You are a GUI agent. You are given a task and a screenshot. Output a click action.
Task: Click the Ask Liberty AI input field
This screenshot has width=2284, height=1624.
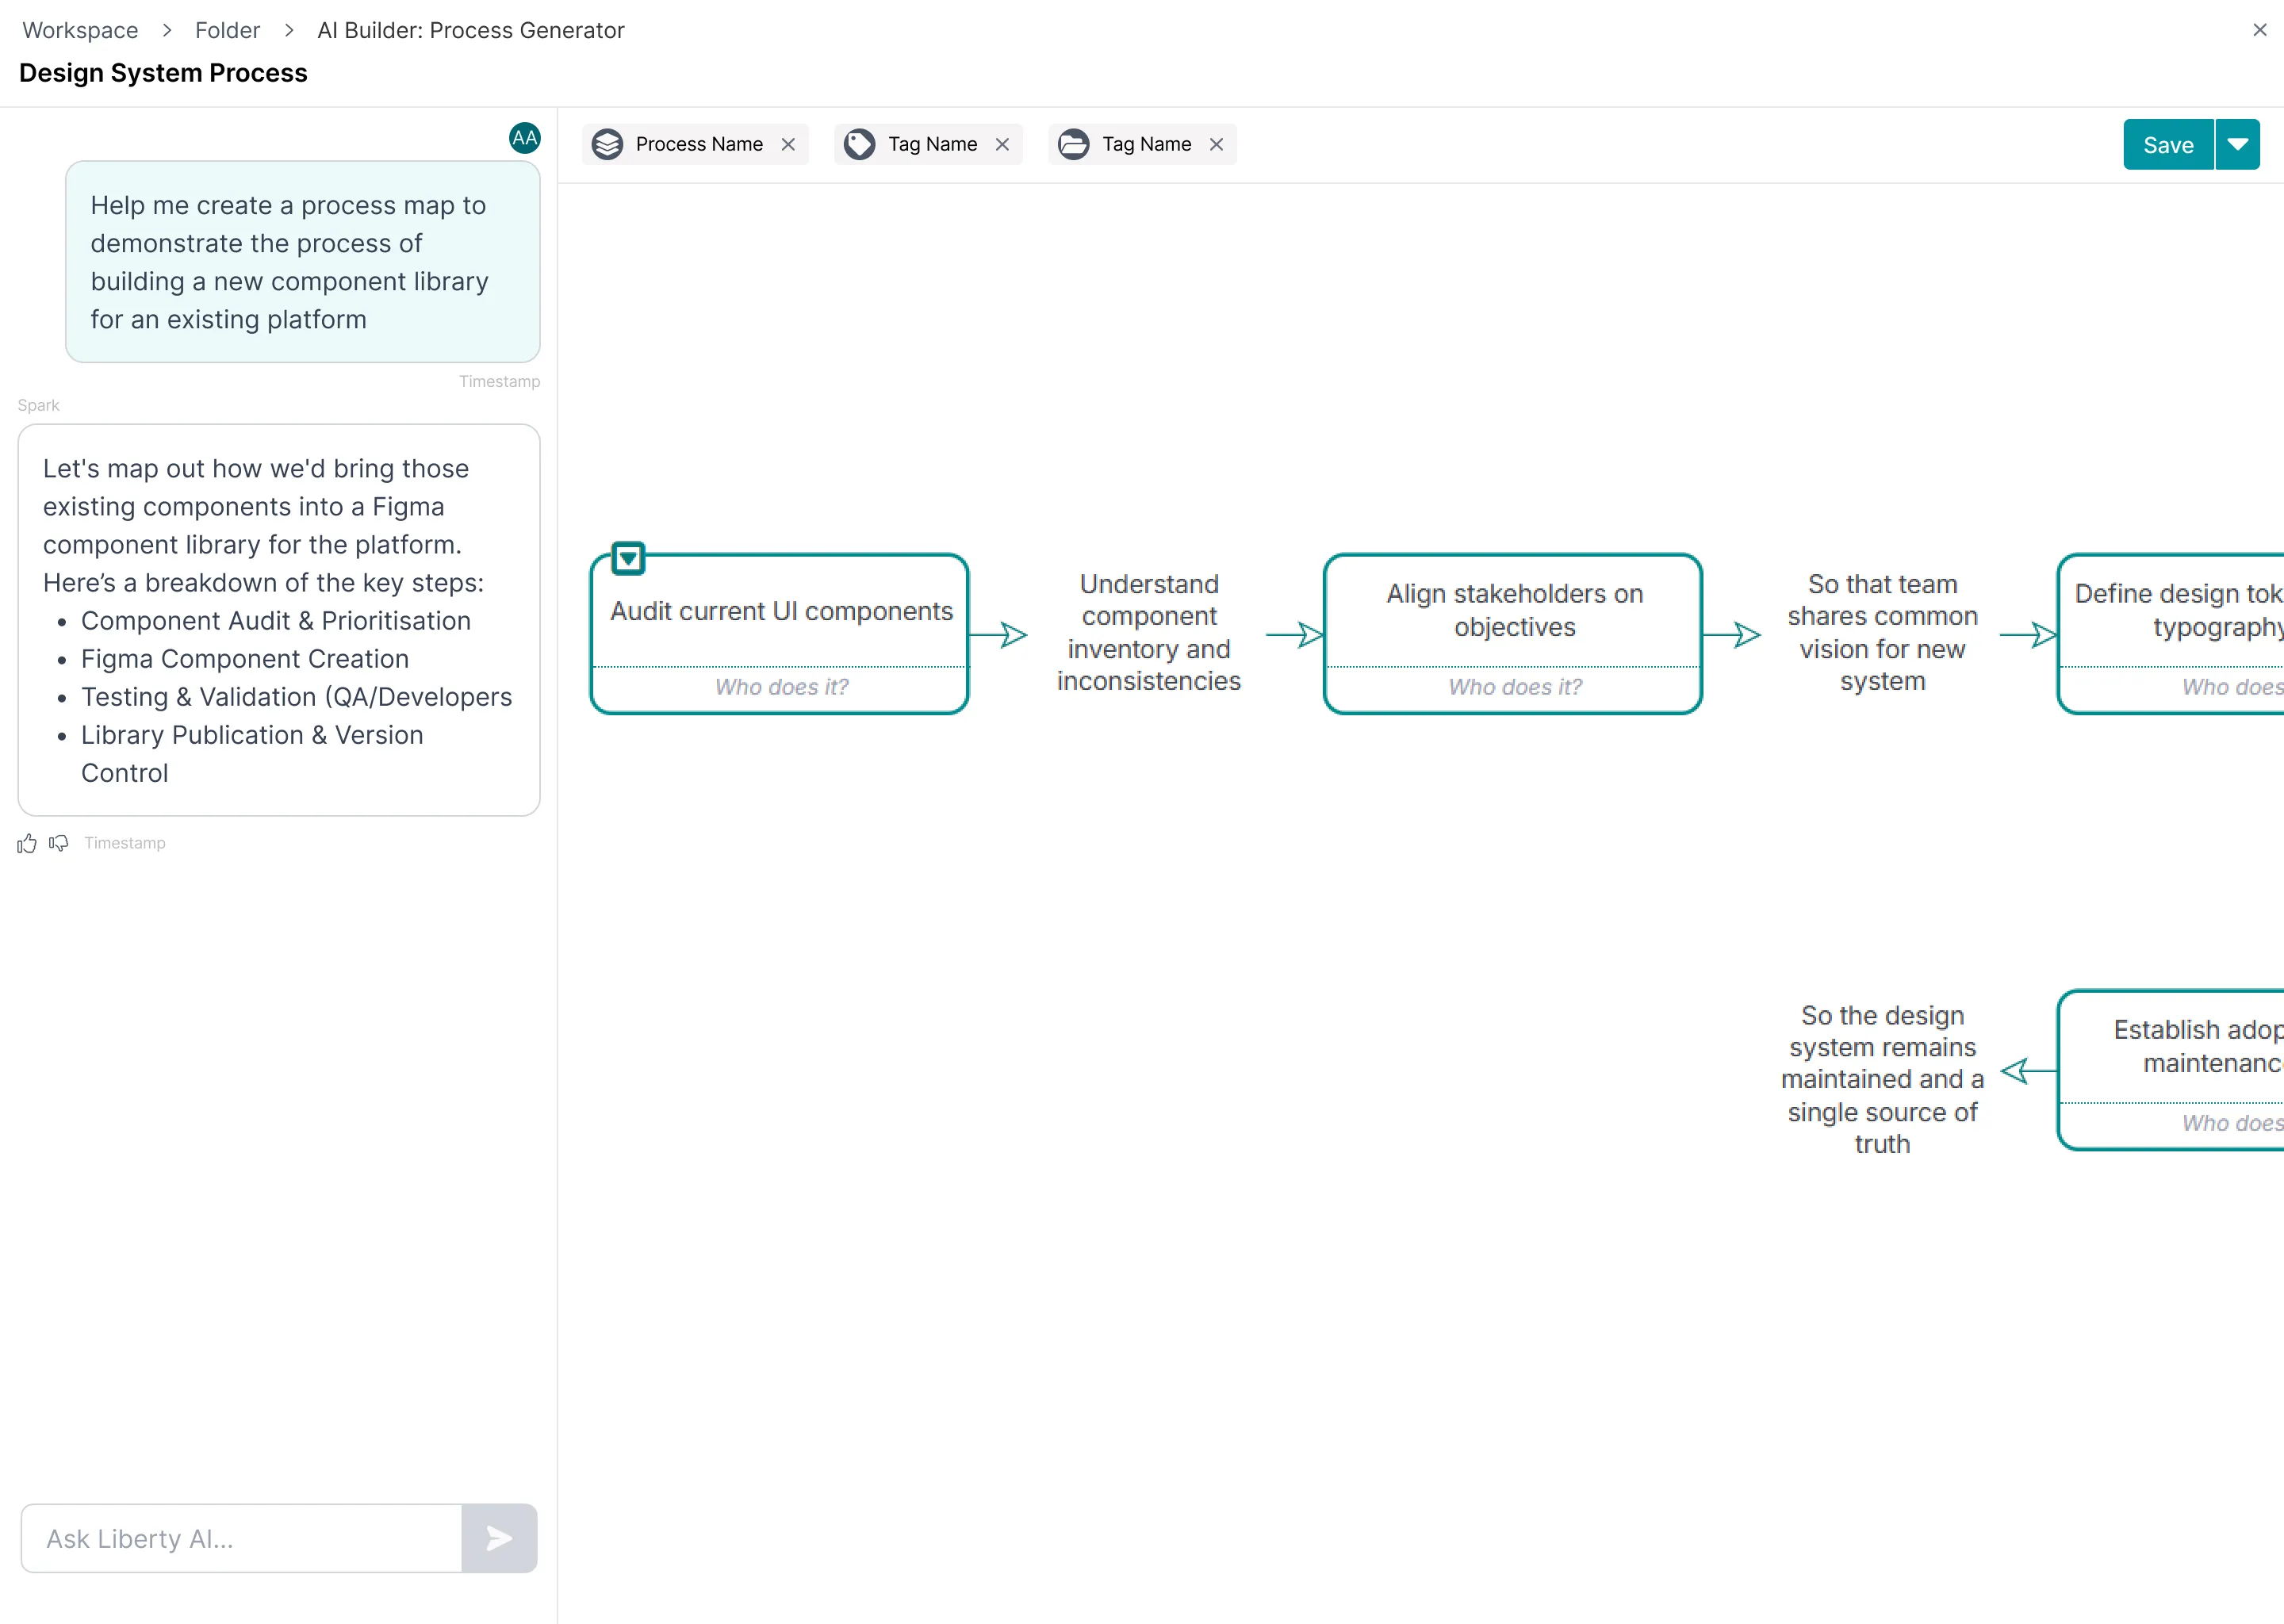point(241,1538)
